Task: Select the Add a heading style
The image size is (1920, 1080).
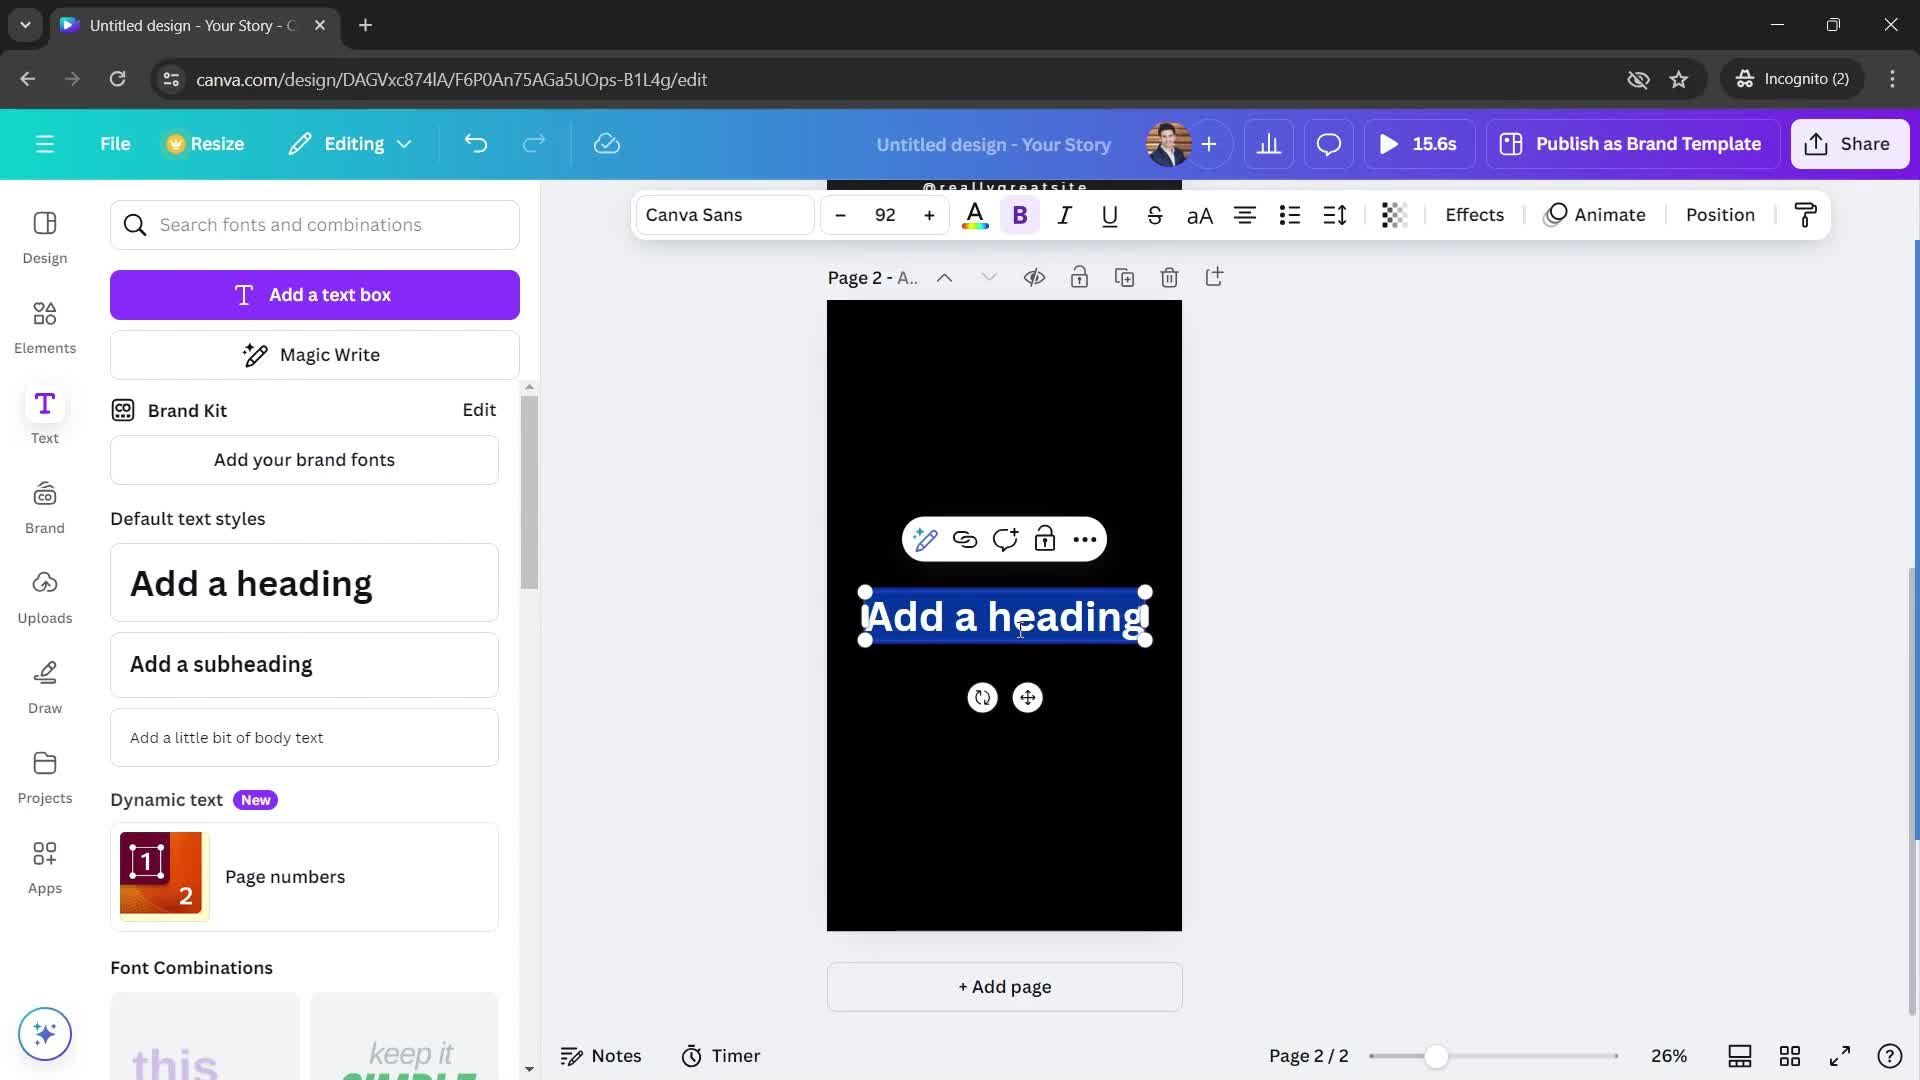Action: [305, 582]
